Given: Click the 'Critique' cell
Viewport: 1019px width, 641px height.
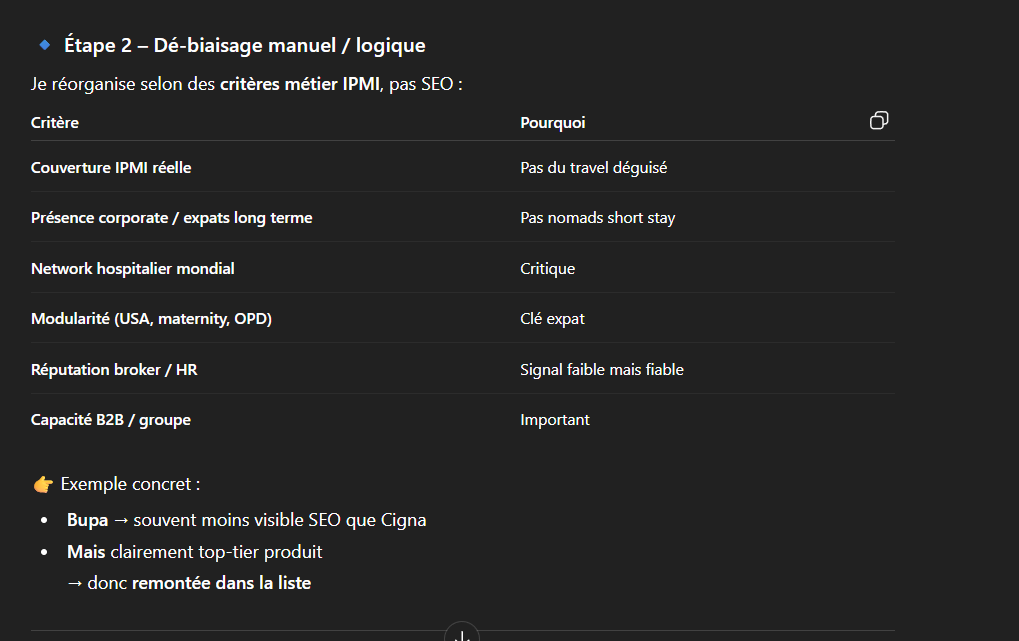Looking at the screenshot, I should (x=547, y=269).
